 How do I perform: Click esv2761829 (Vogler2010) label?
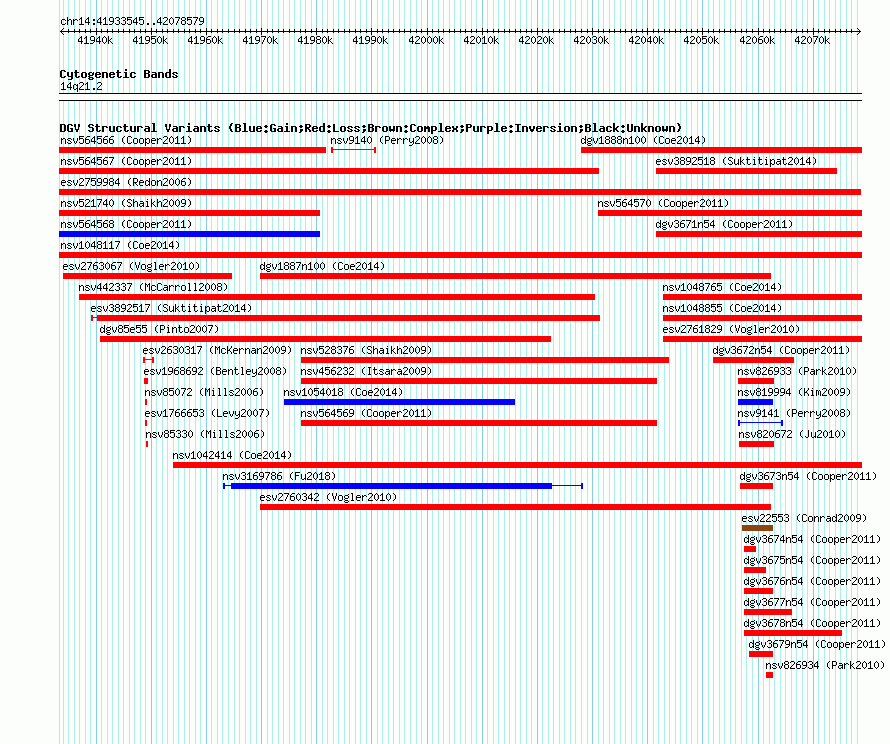731,329
